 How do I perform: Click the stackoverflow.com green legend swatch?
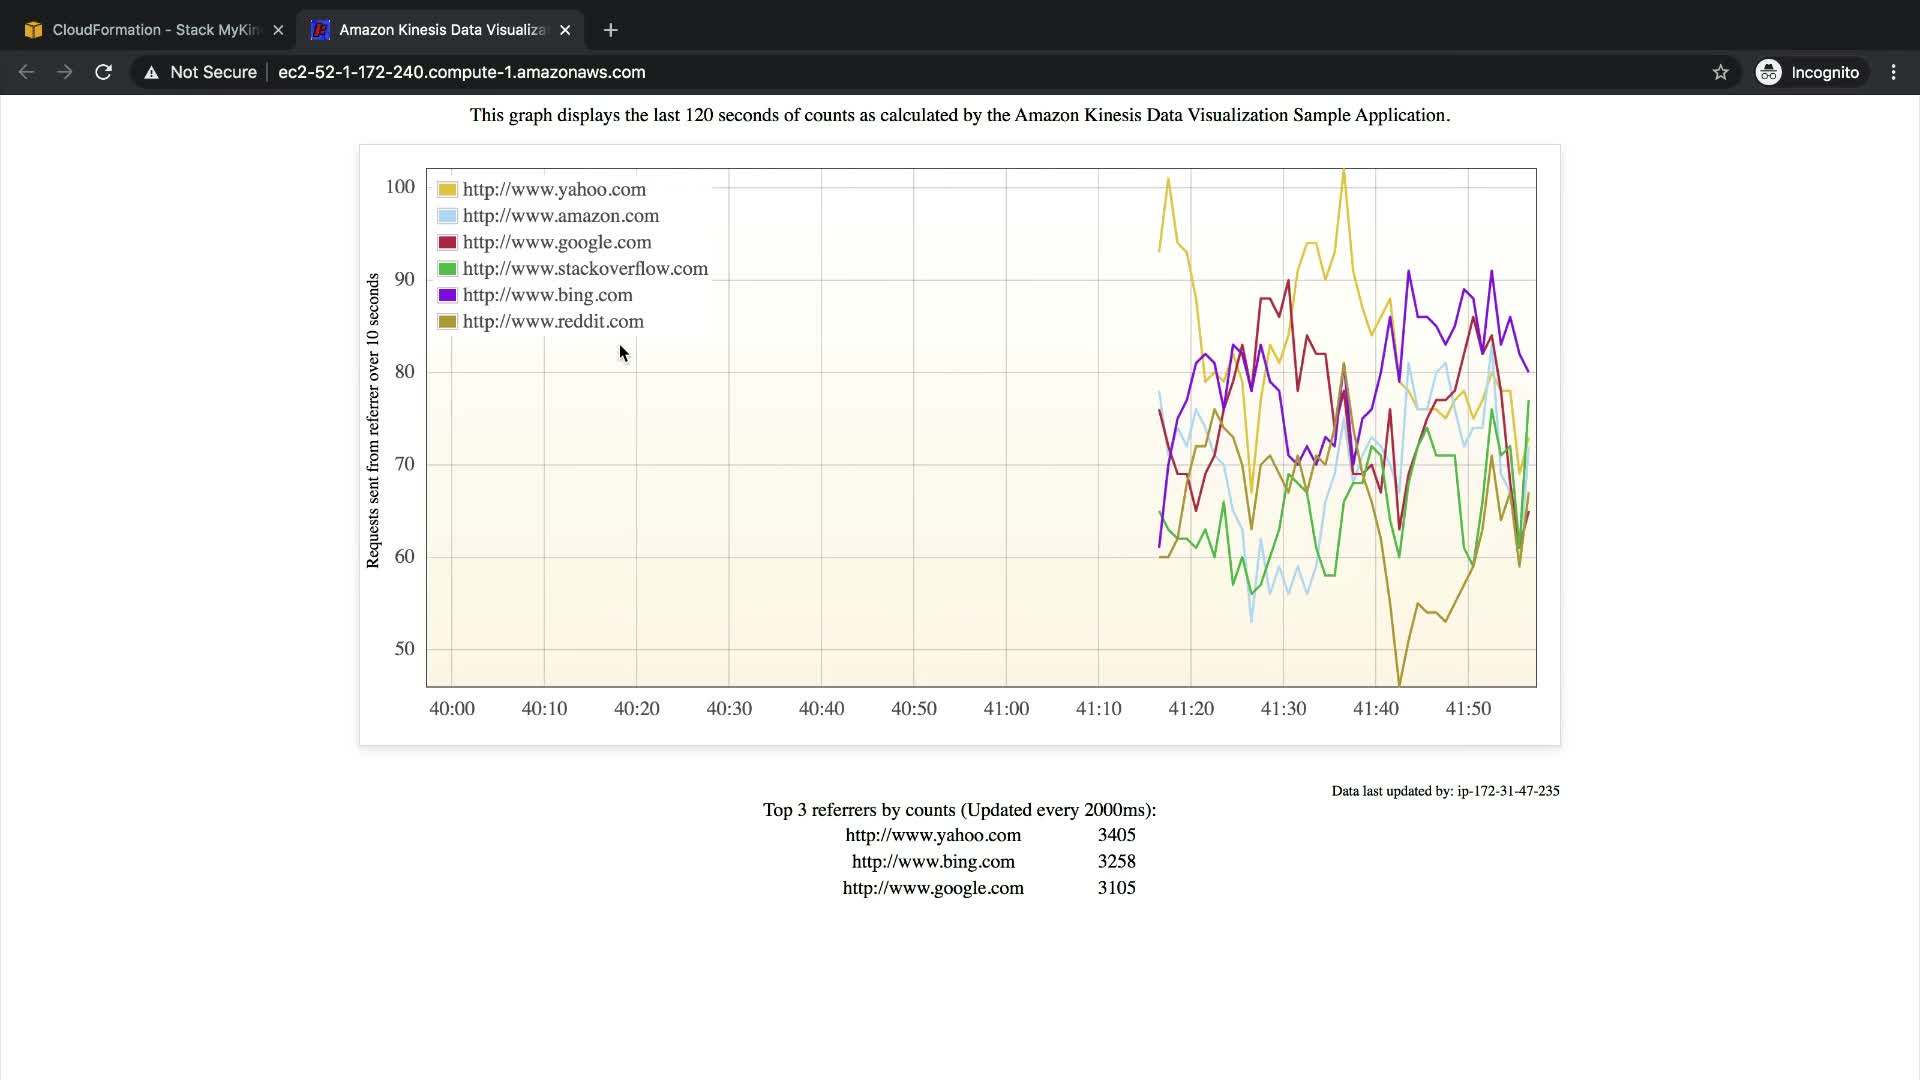click(447, 269)
